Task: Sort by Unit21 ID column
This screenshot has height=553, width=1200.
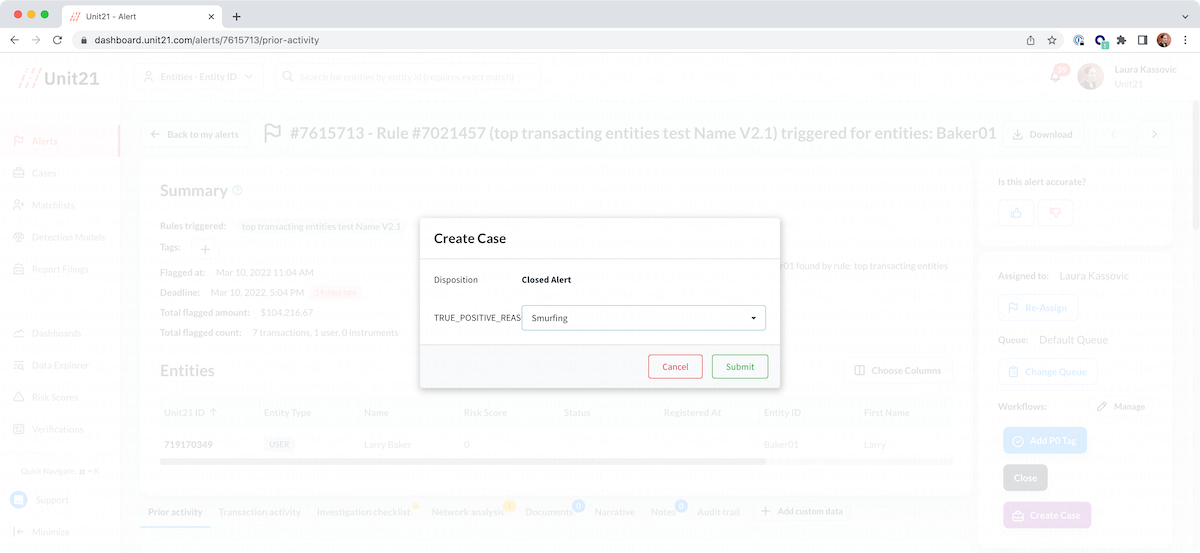Action: click(x=190, y=412)
